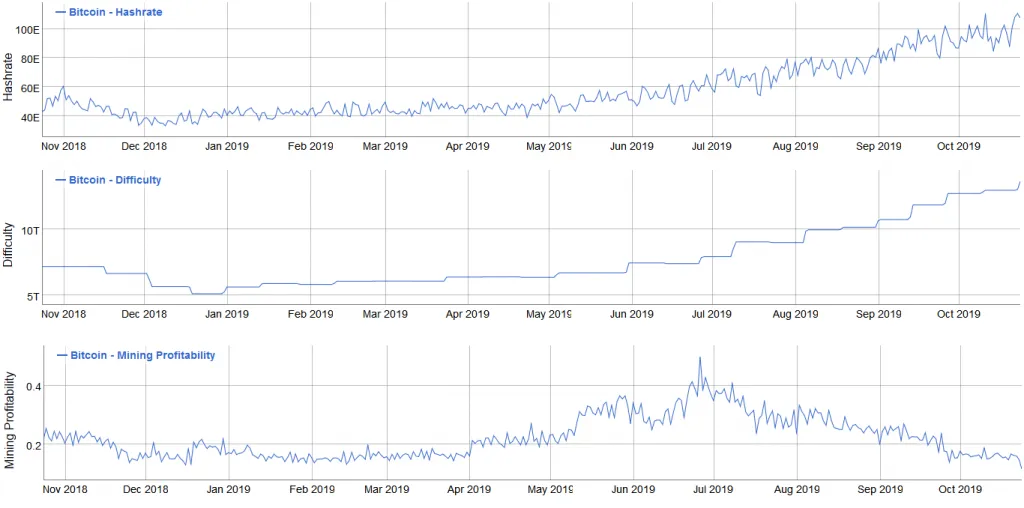Click 'Mar 2019' under the Mining Profitability chart
The width and height of the screenshot is (1024, 508).
[x=387, y=489]
